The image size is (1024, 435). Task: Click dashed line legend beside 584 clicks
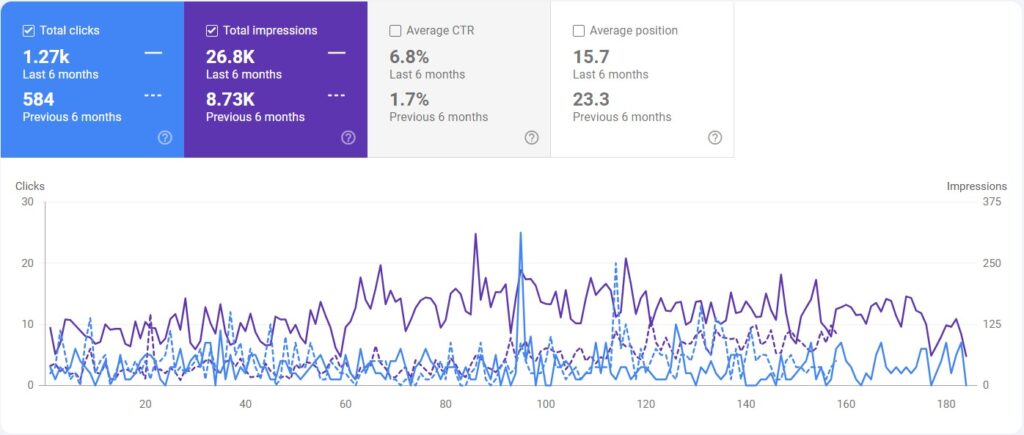153,96
